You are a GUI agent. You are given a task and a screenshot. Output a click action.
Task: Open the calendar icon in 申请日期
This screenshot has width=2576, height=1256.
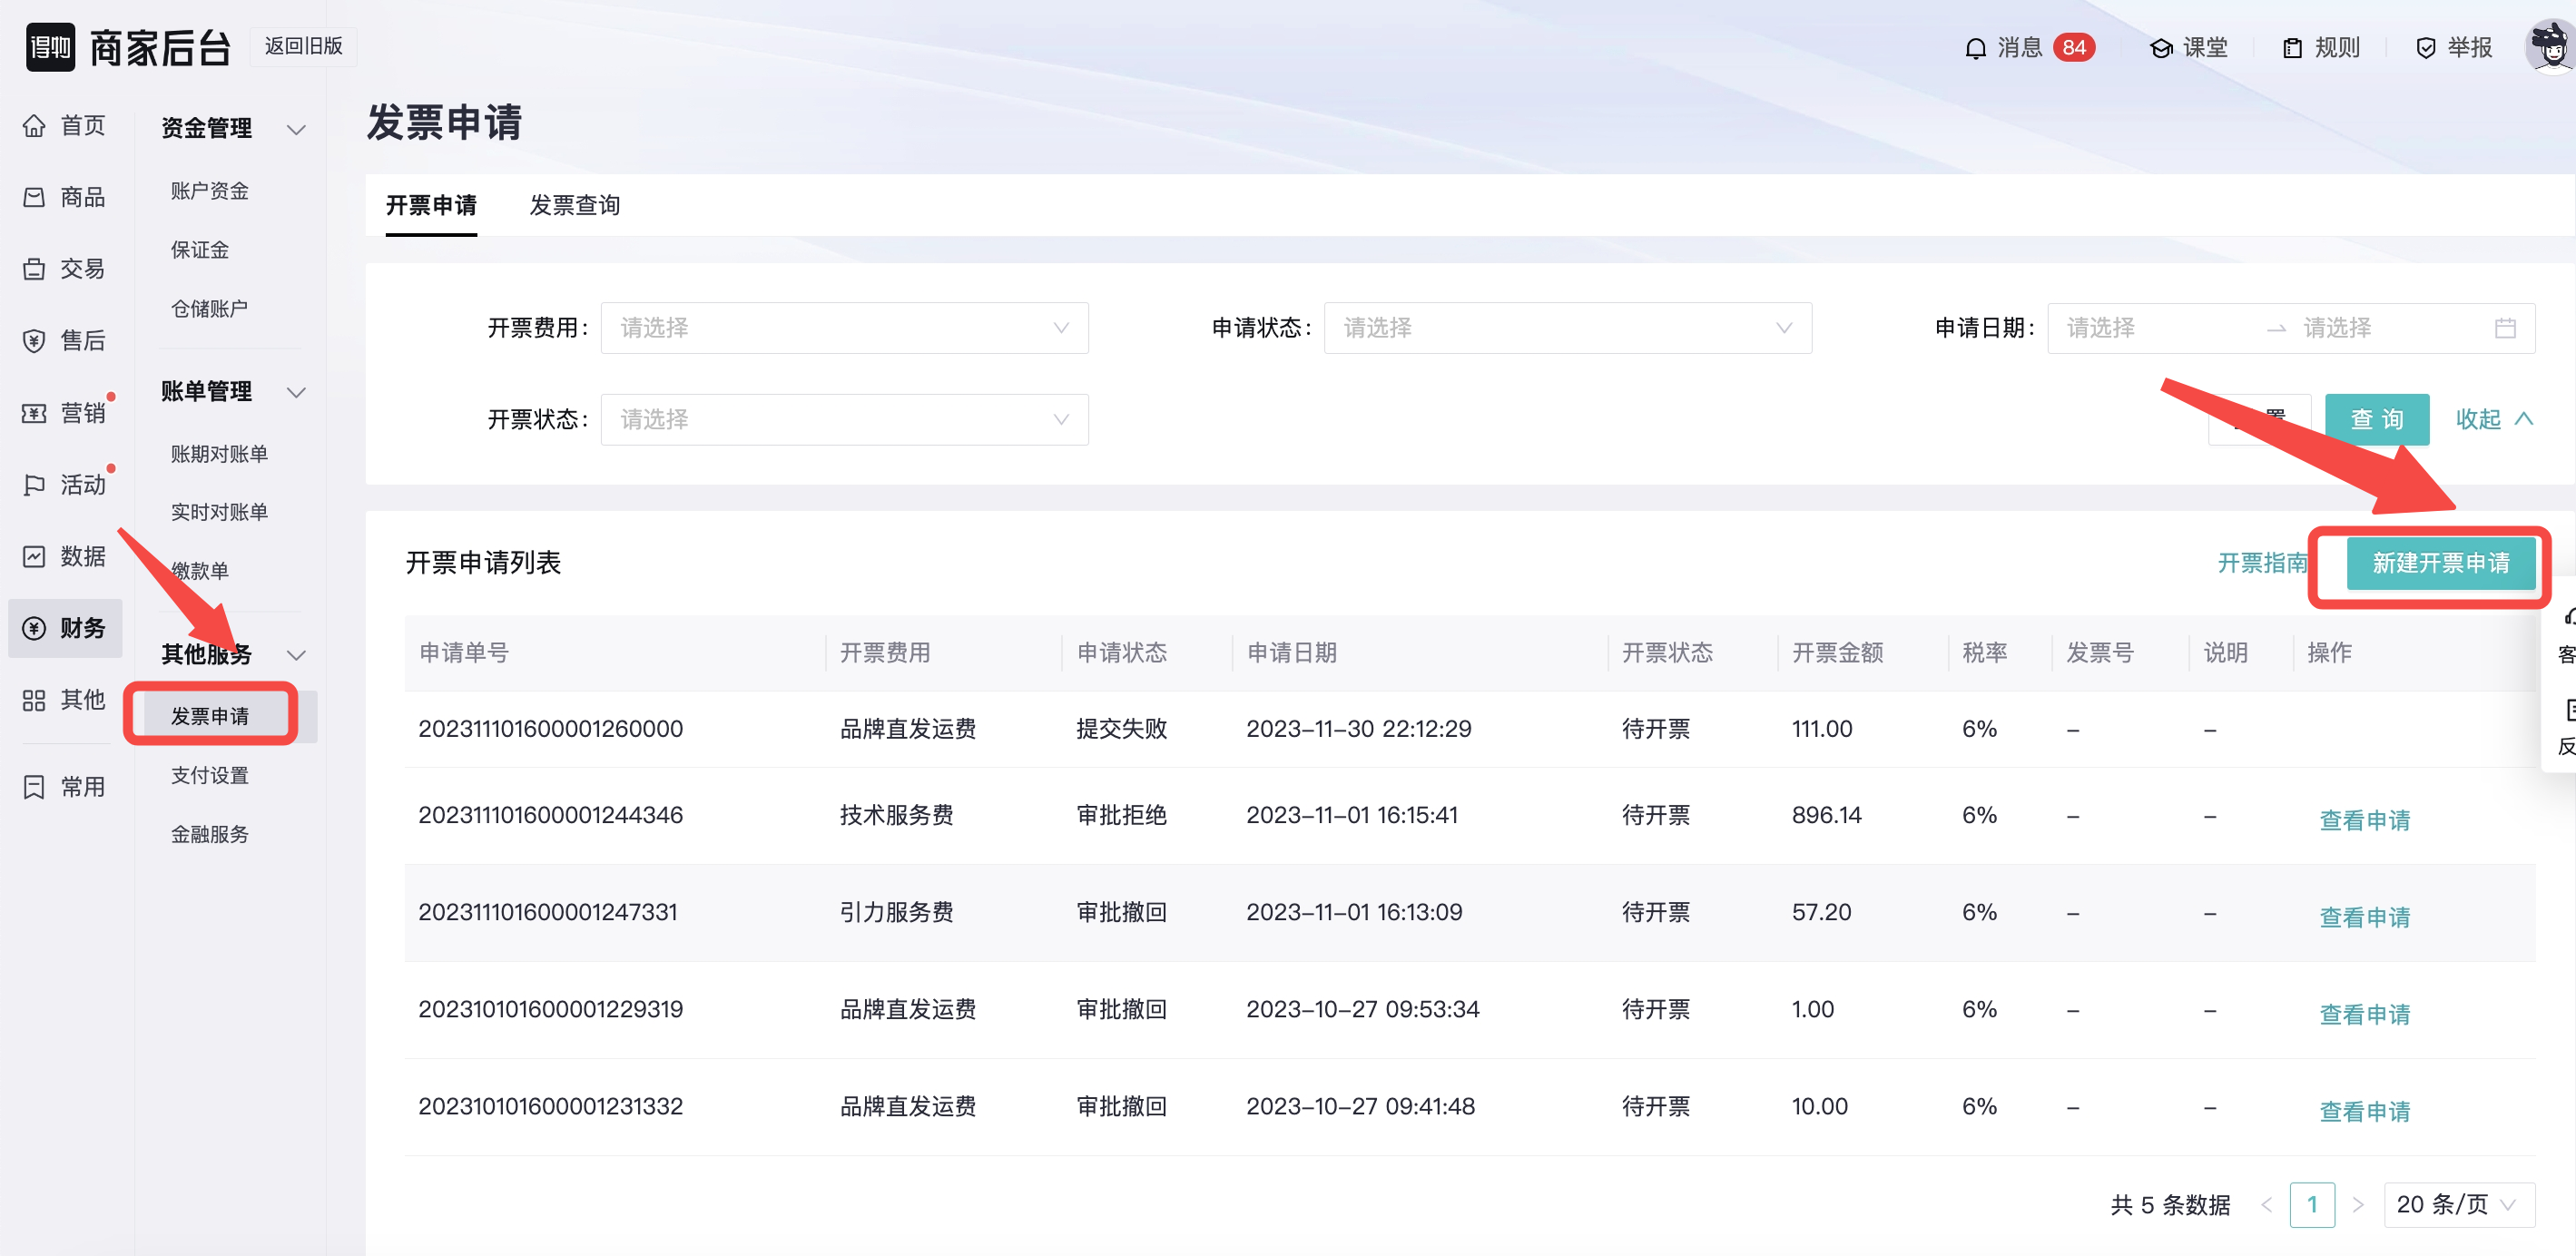[x=2504, y=328]
